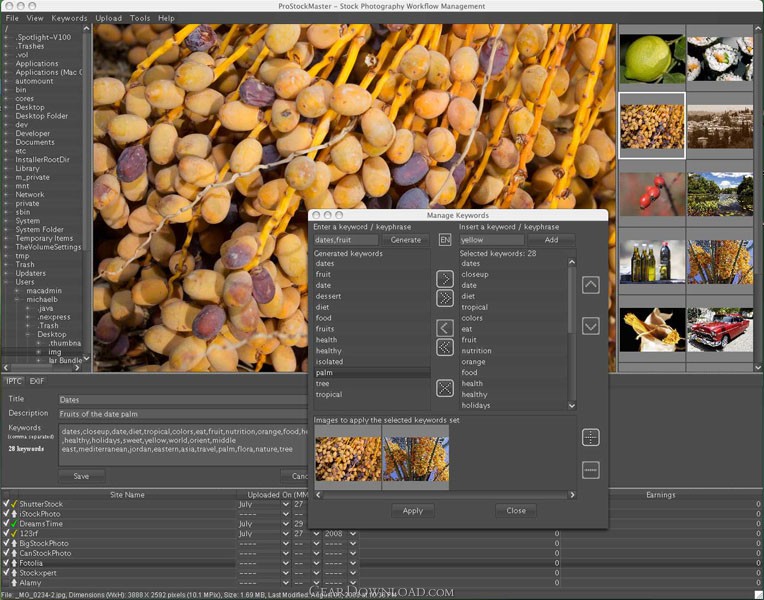This screenshot has width=764, height=600.
Task: Toggle the DreamsTime site checkbox
Action: (6, 523)
